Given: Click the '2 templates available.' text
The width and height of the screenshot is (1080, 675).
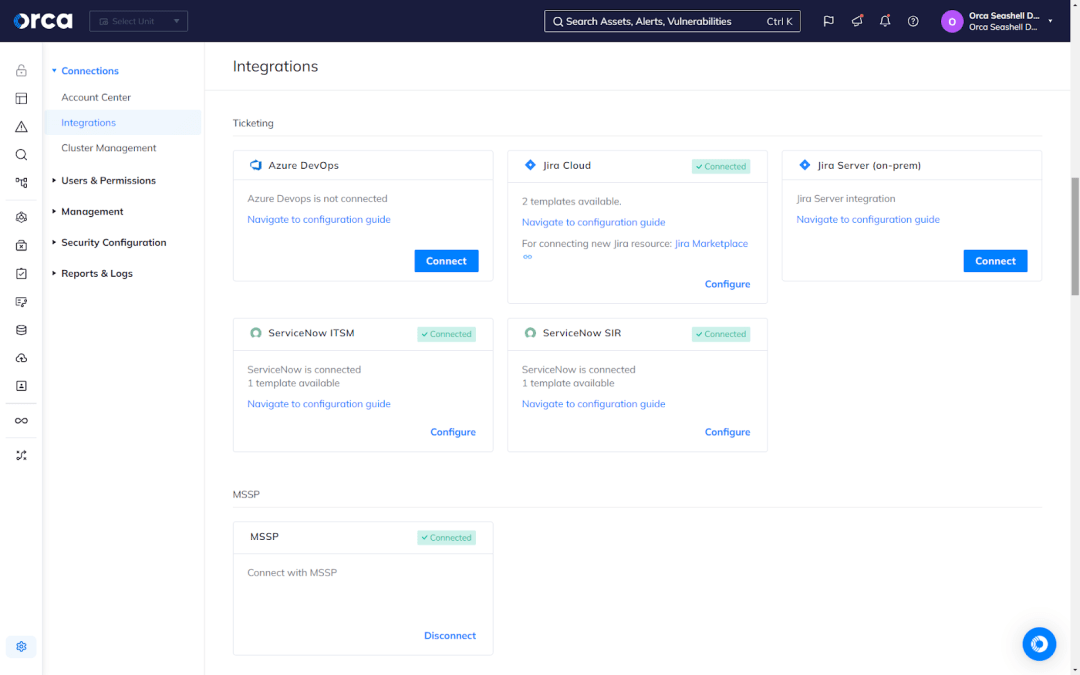Looking at the screenshot, I should pos(572,201).
